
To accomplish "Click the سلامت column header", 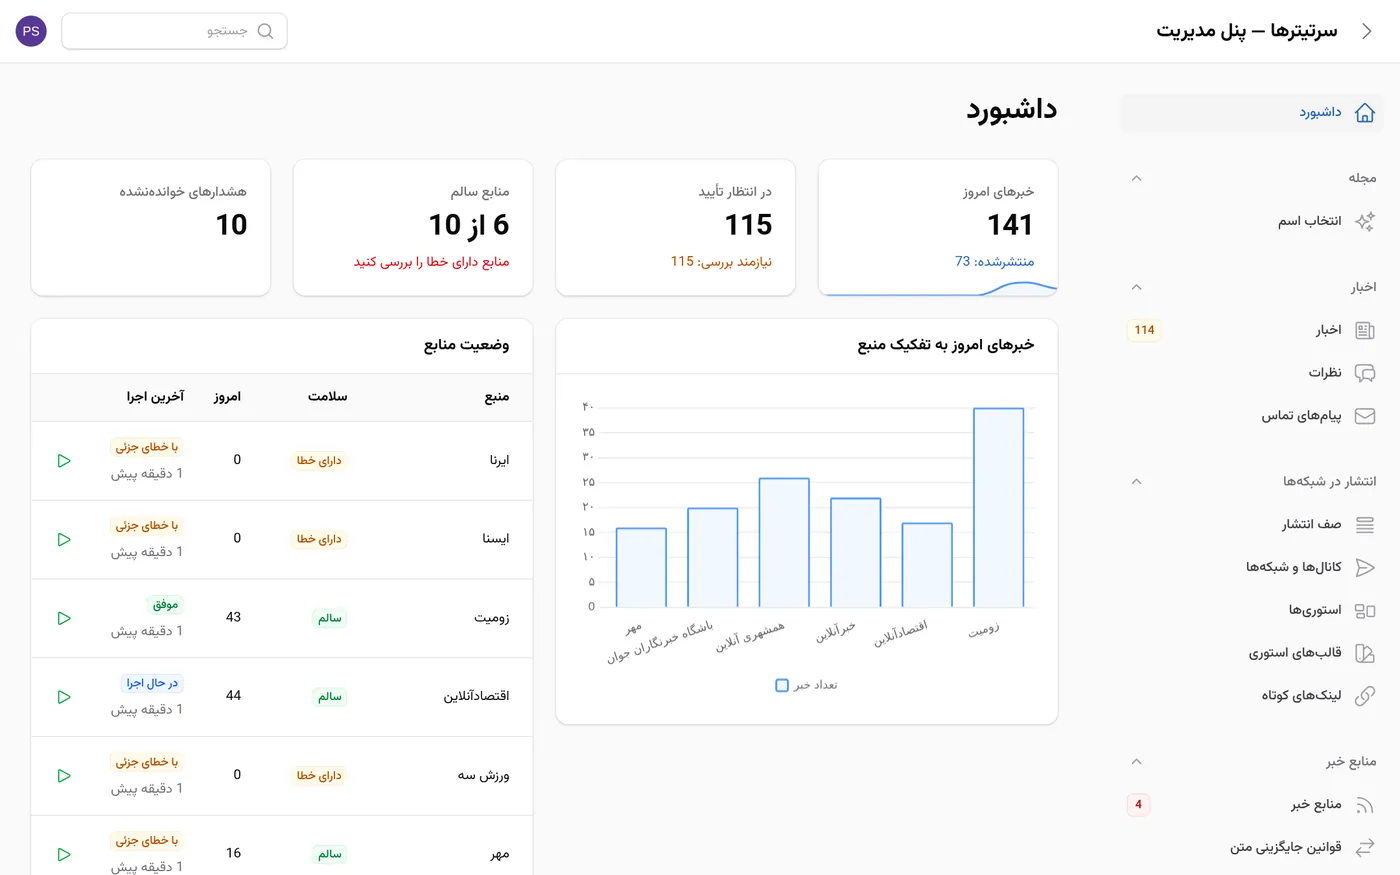I will coord(327,397).
